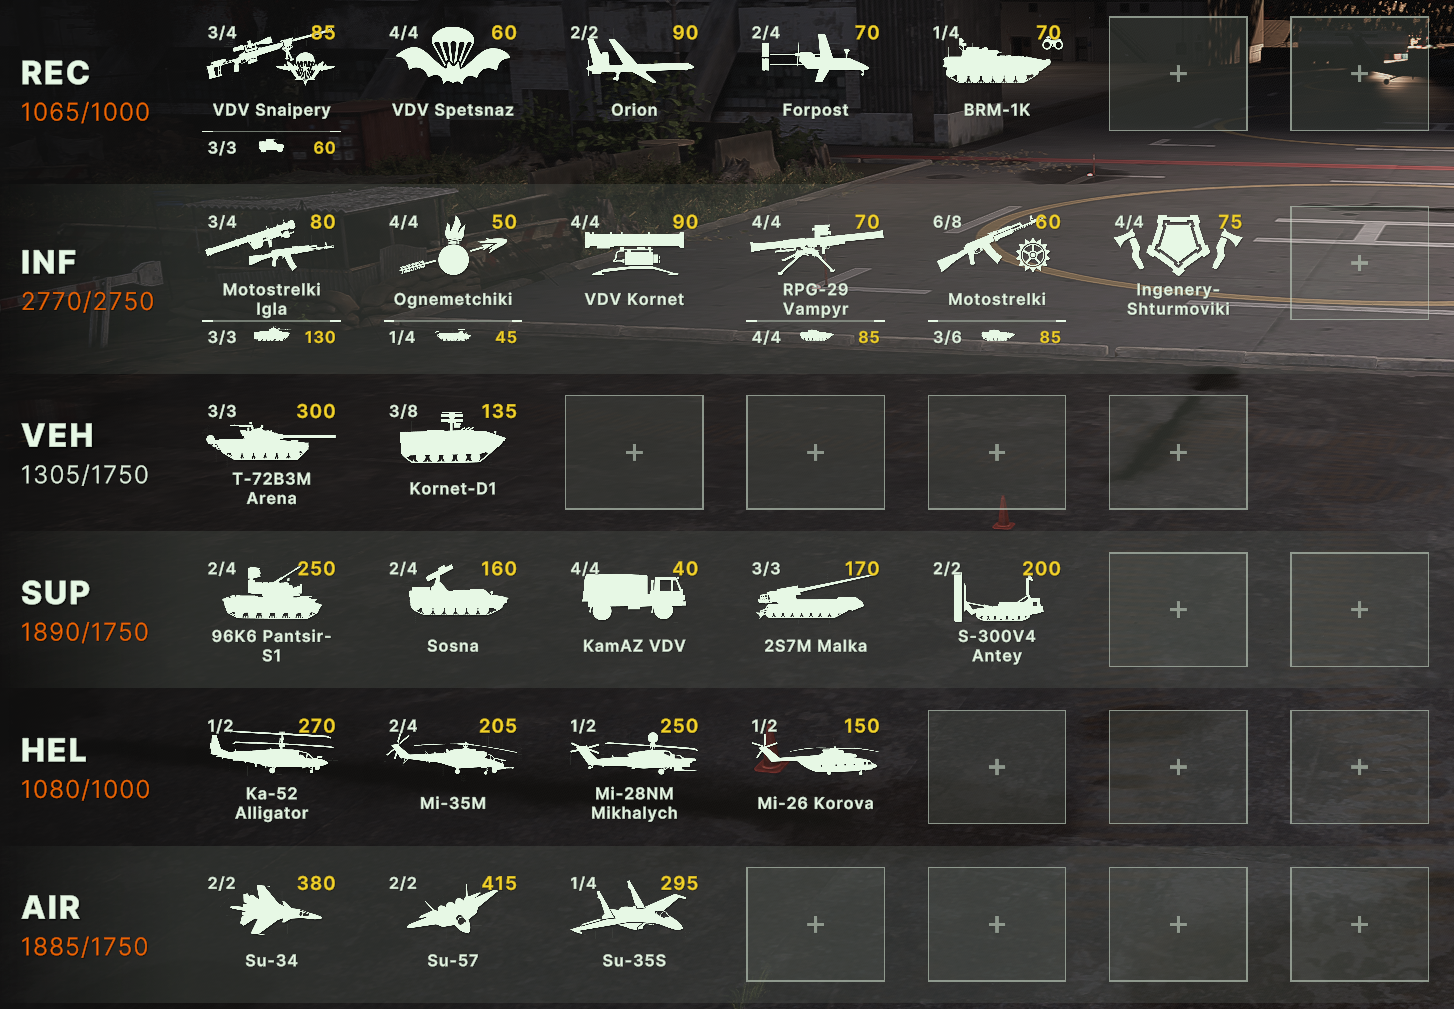1454x1009 pixels.
Task: Choose the S-300V4 Antey launcher
Action: (997, 610)
